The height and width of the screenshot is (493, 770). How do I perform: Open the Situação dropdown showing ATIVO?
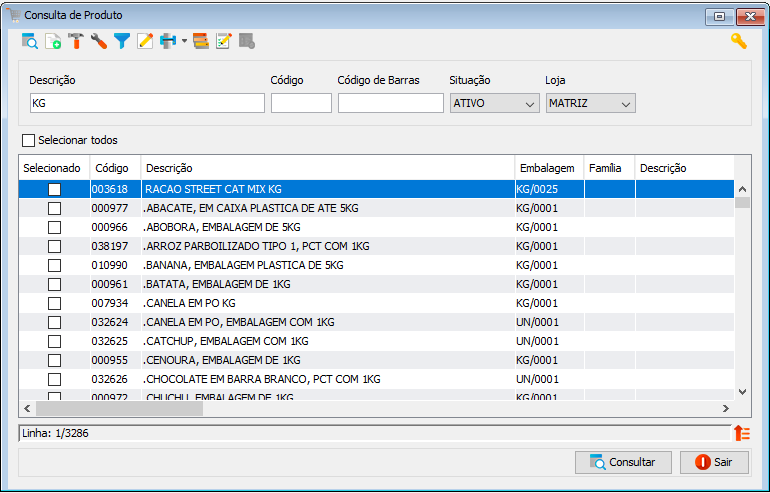coord(495,103)
